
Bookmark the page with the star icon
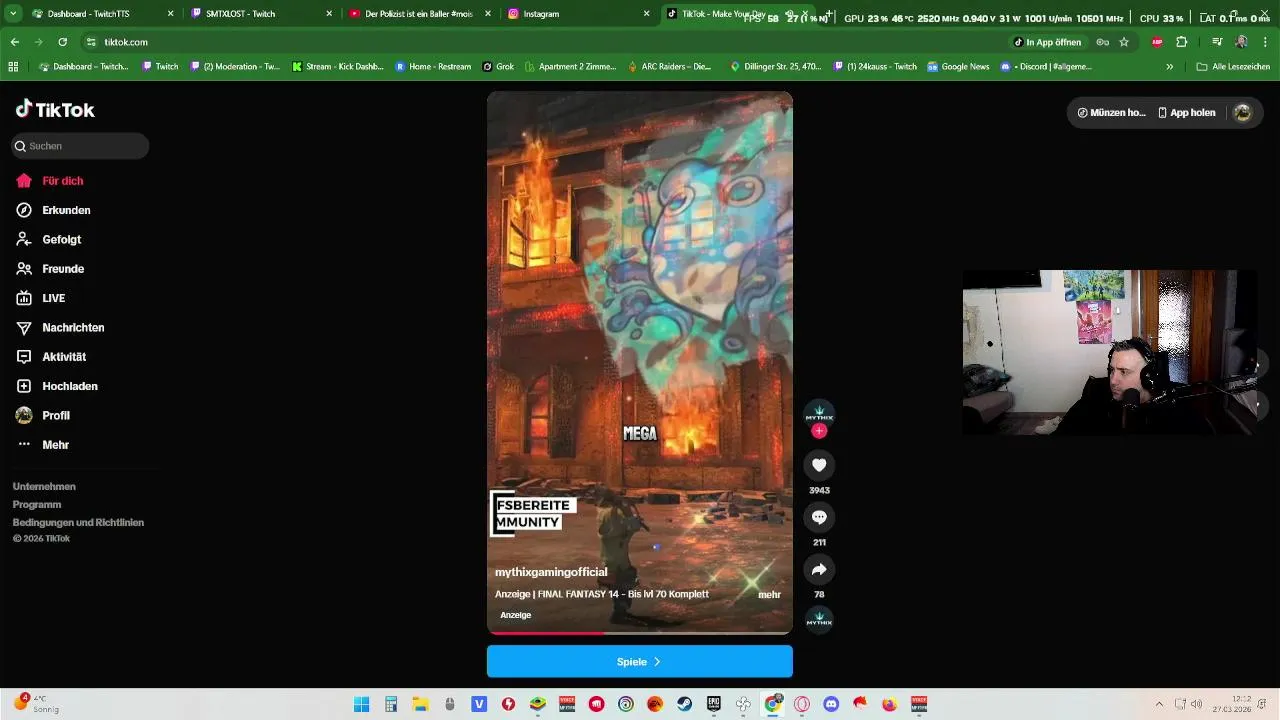1124,42
